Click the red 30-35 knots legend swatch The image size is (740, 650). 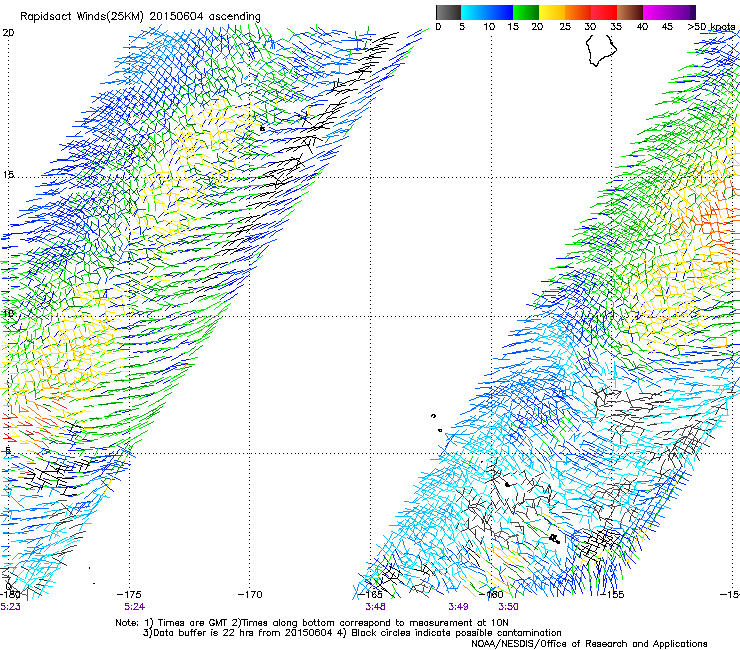coord(604,12)
